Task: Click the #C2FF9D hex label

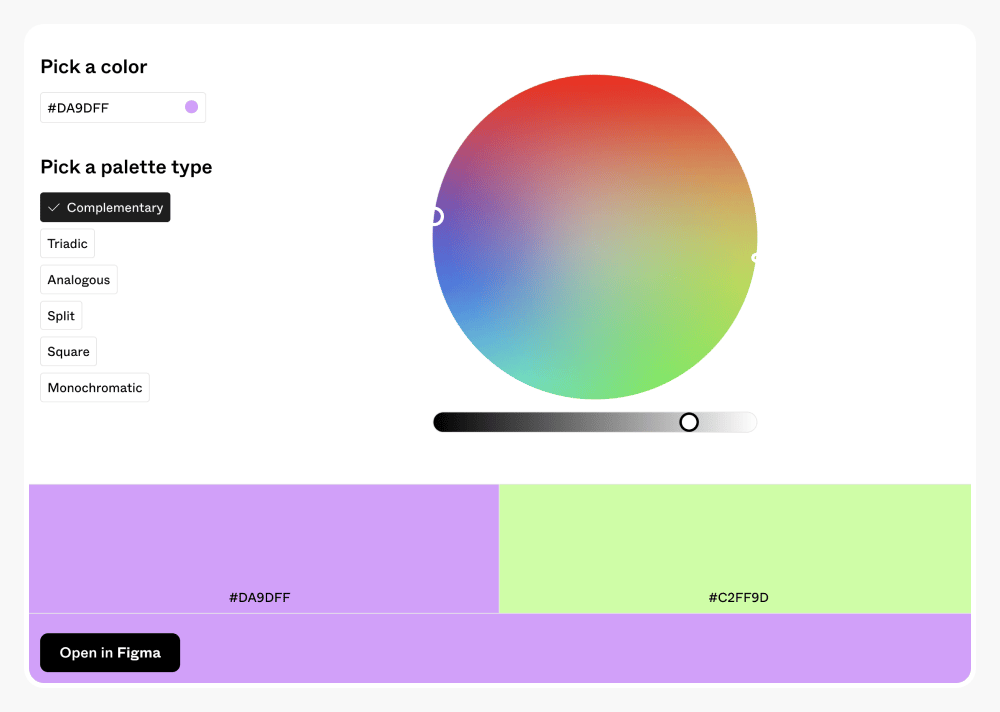Action: click(x=739, y=598)
